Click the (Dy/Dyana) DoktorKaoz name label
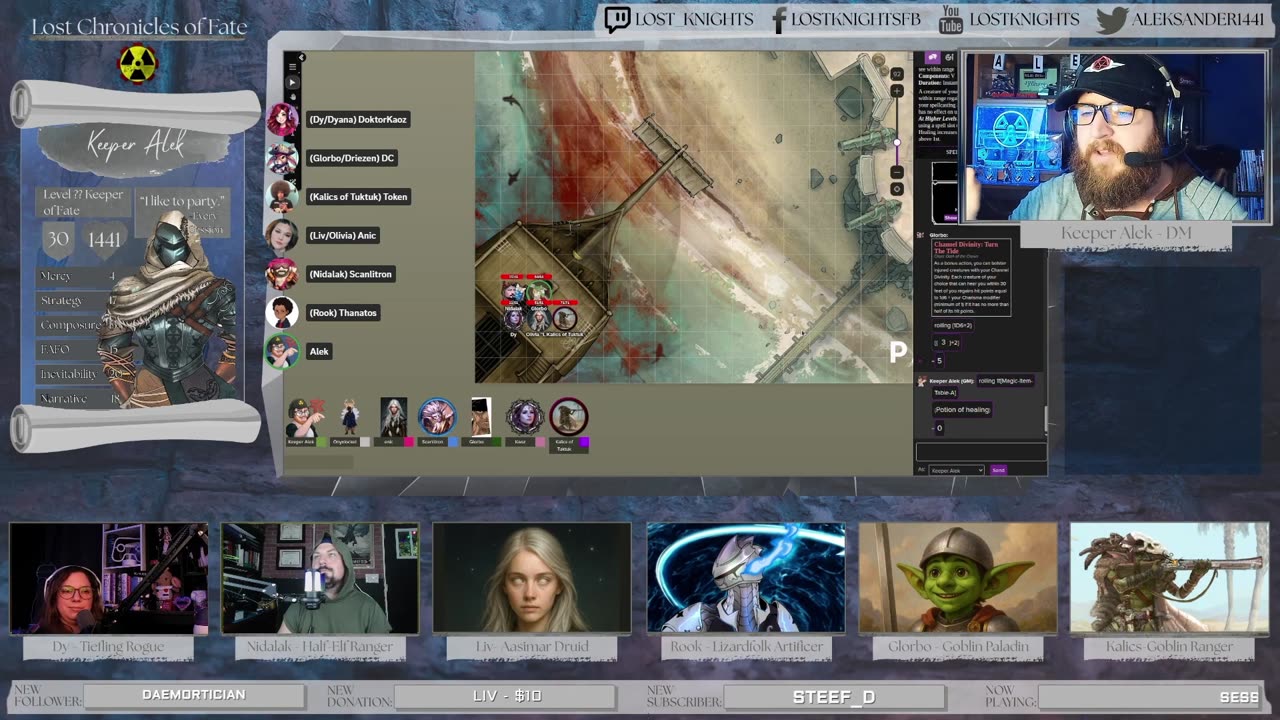The width and height of the screenshot is (1280, 720). tap(358, 119)
